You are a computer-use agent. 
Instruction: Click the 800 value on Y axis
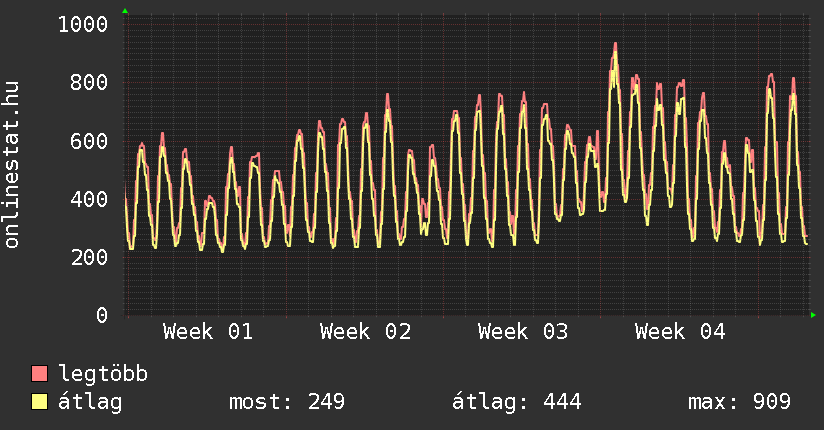point(88,82)
